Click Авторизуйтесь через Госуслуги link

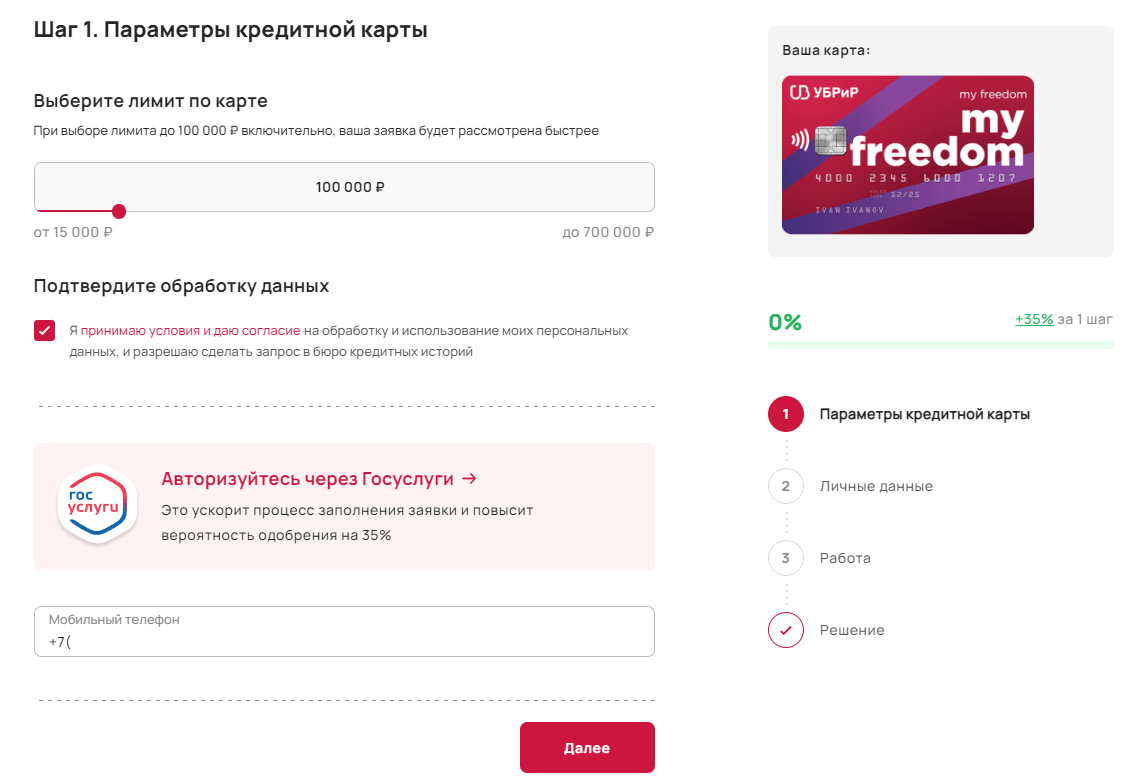coord(319,479)
